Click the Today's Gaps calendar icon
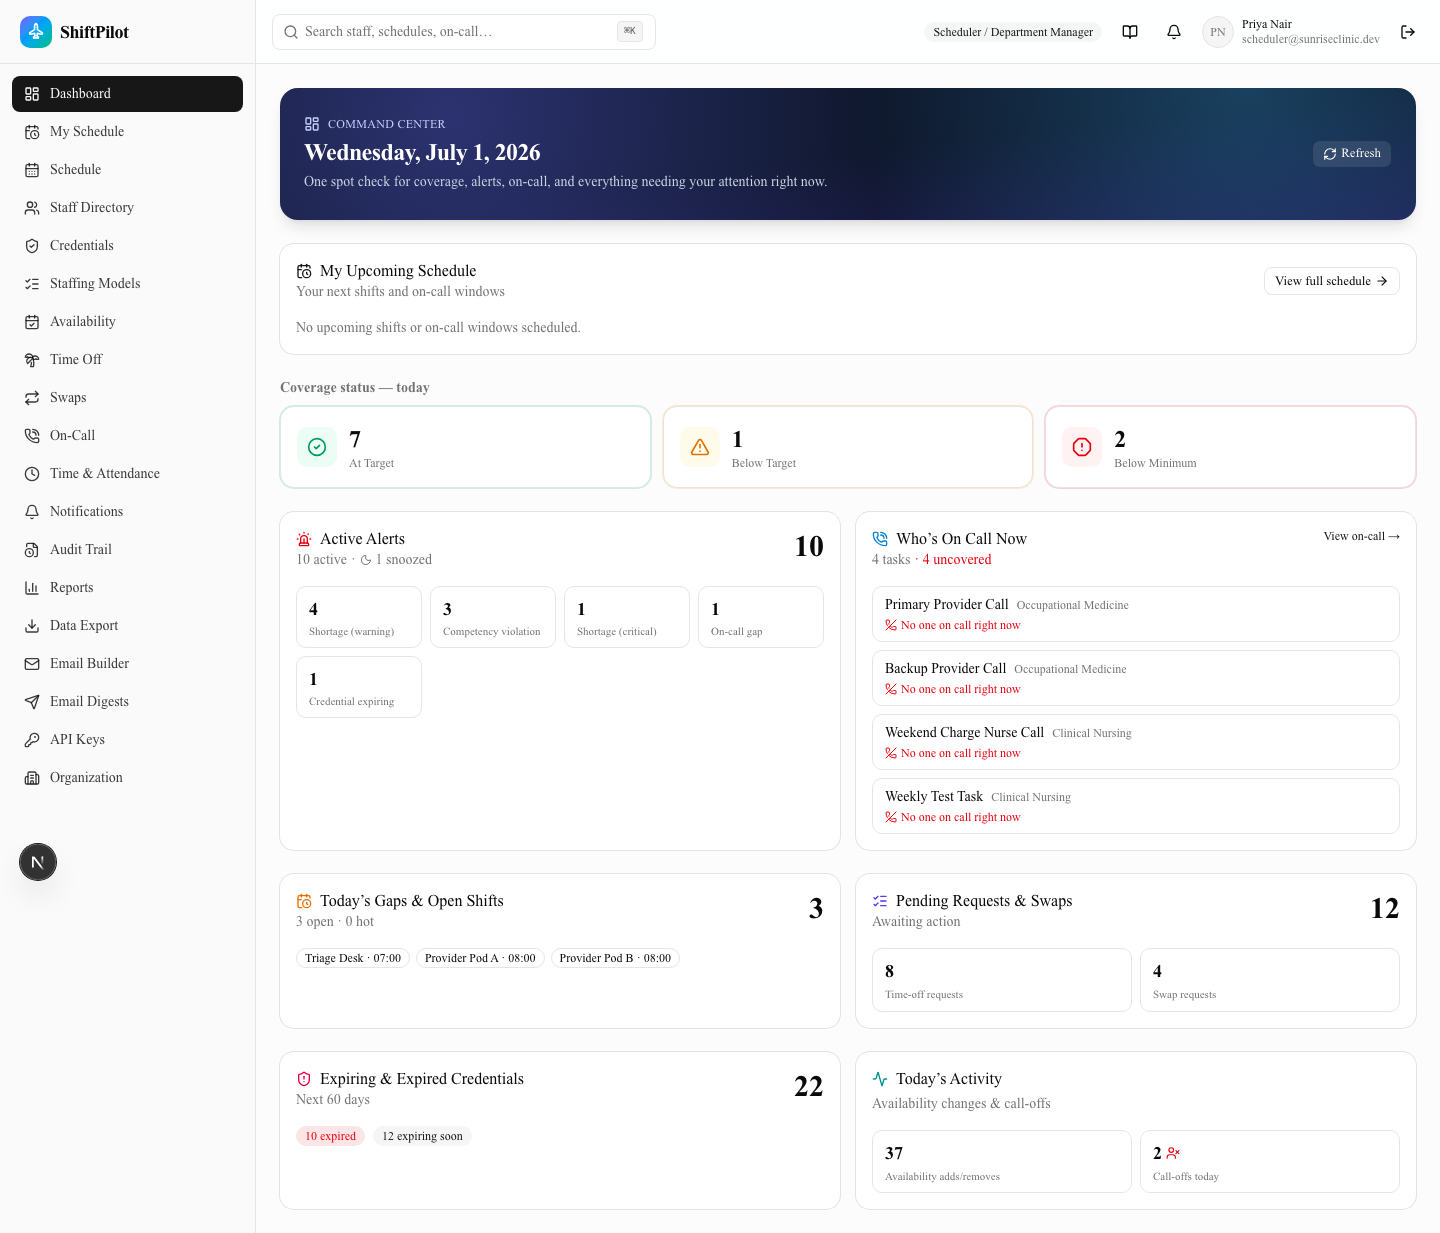Viewport: 1440px width, 1233px height. (304, 901)
